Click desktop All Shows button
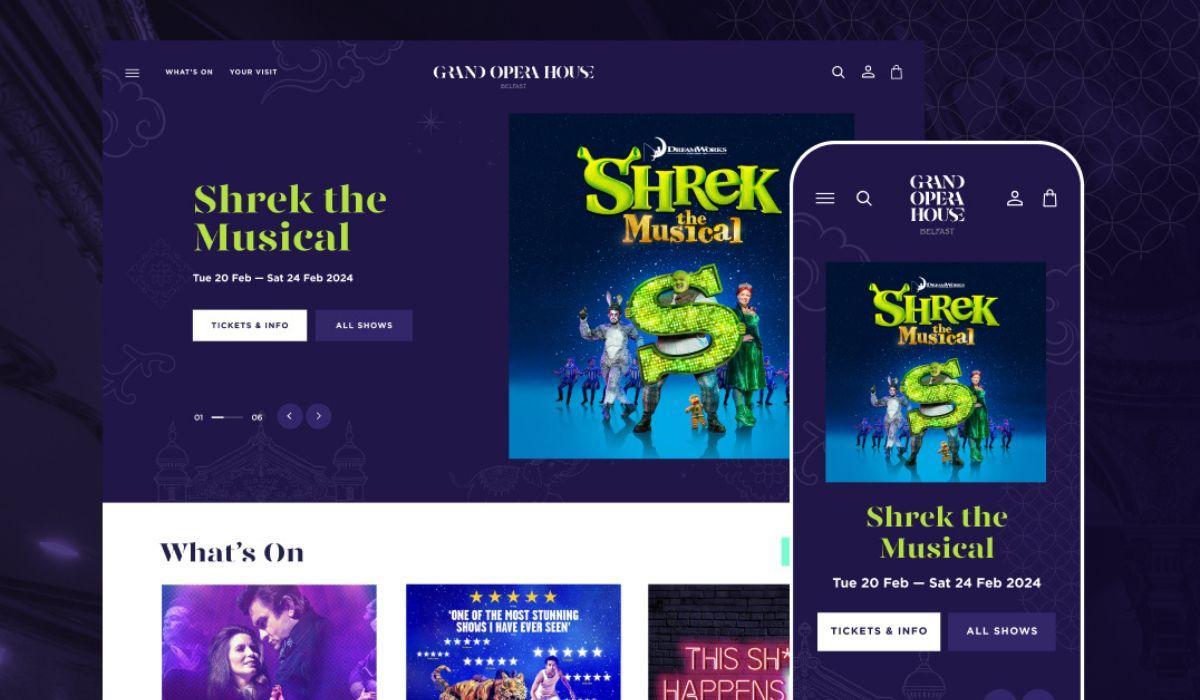The width and height of the screenshot is (1200, 700). (364, 325)
